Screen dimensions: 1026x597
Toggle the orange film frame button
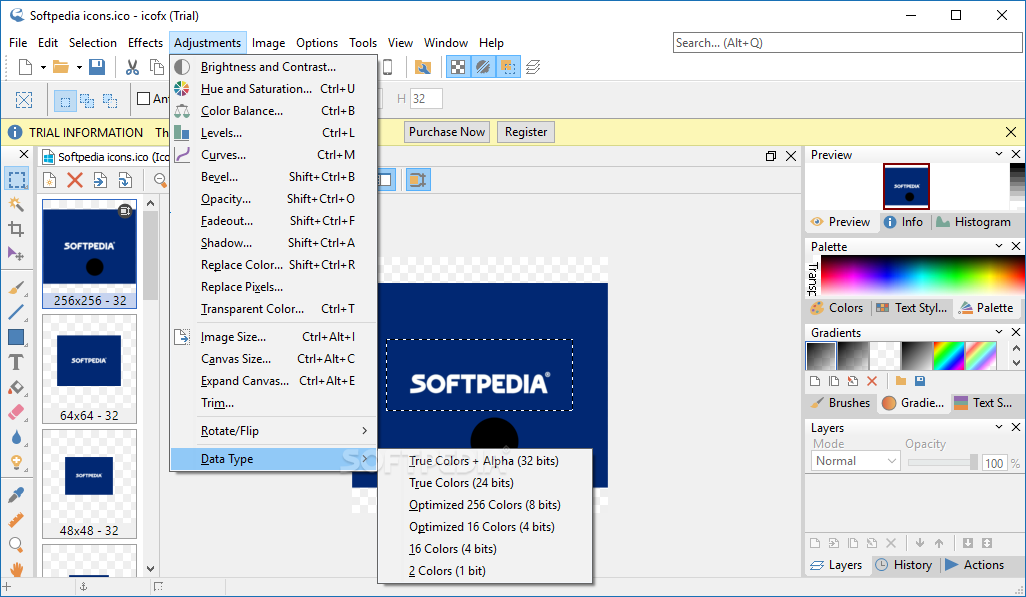(418, 179)
